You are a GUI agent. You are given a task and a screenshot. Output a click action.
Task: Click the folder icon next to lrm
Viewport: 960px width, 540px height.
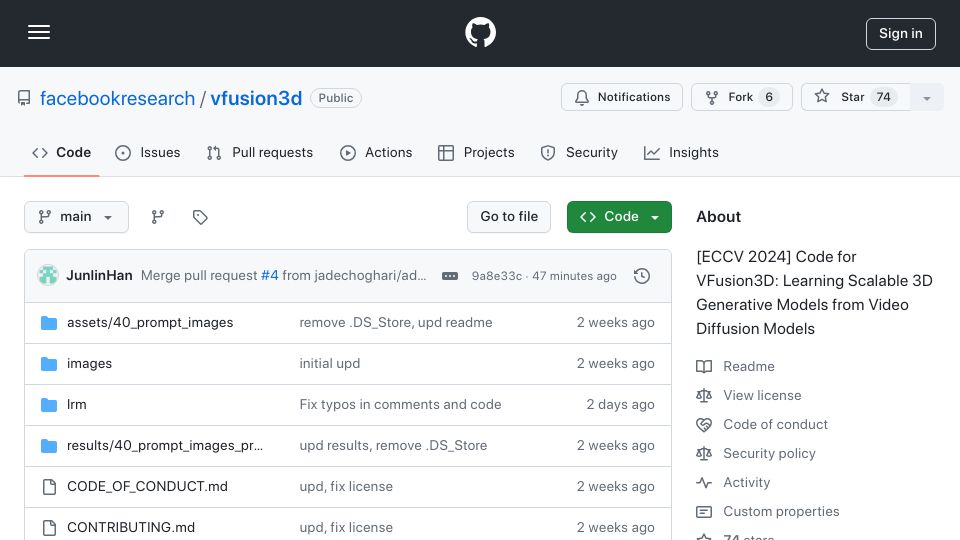pyautogui.click(x=49, y=405)
